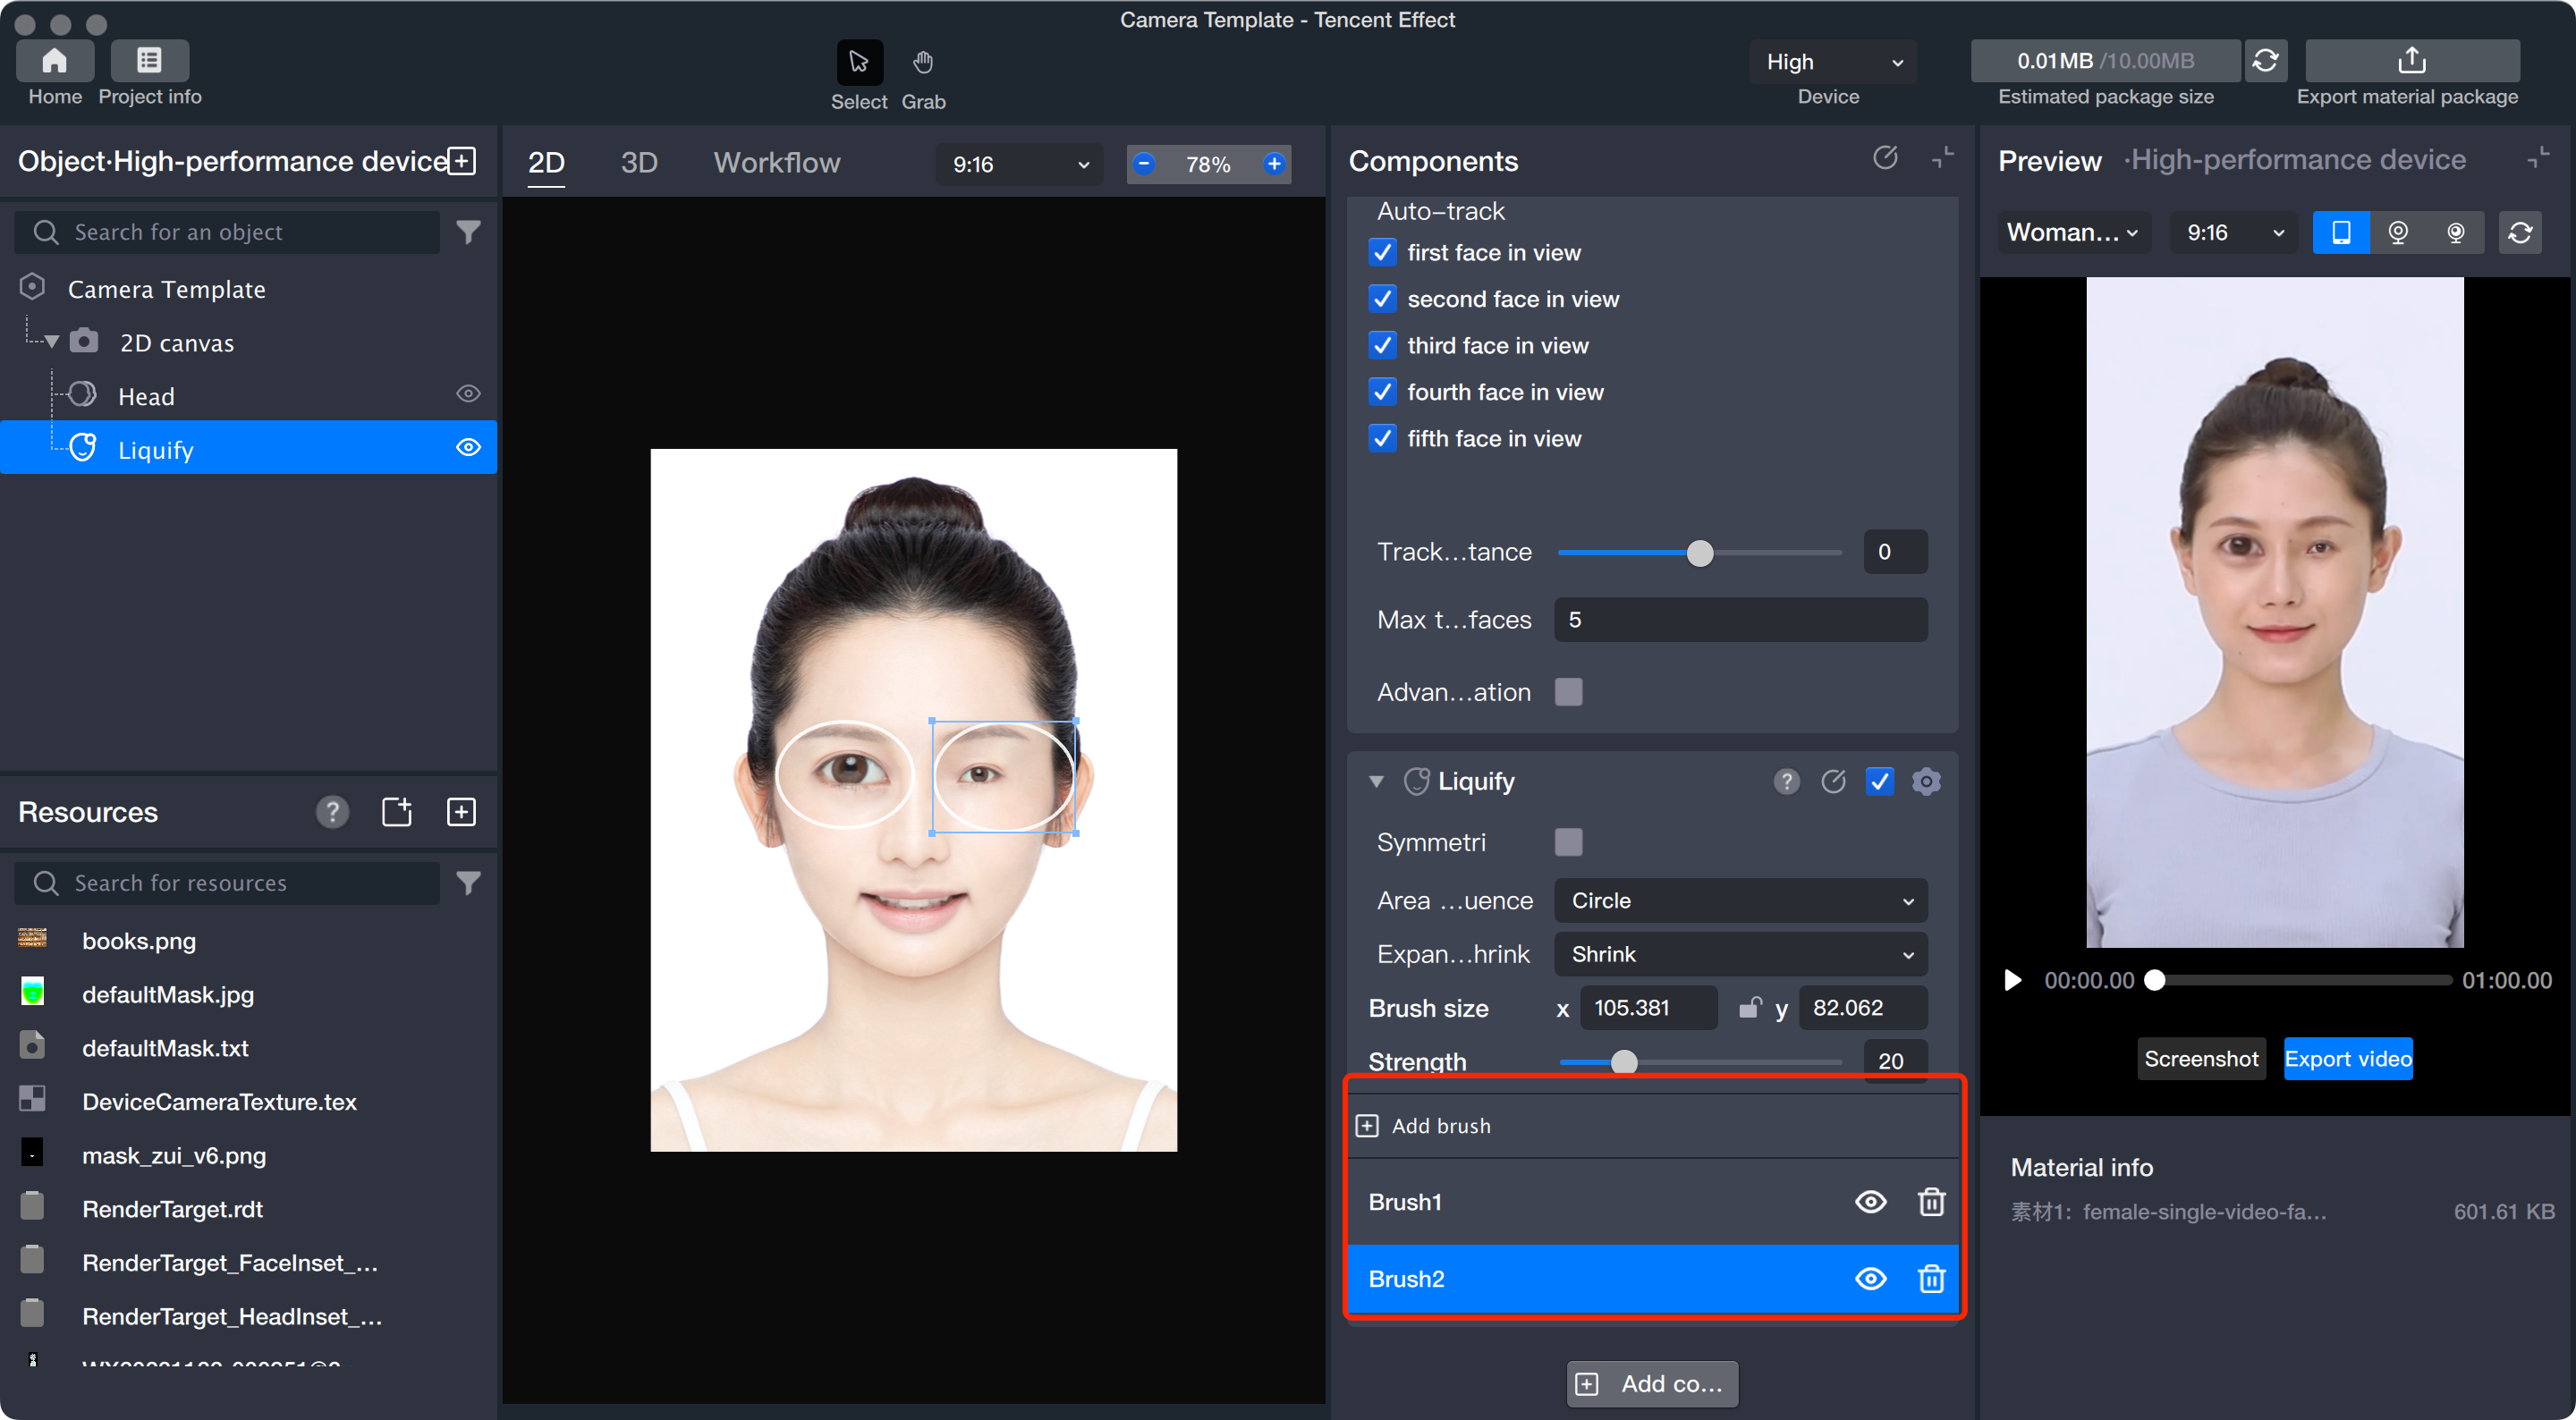Click the zoom-in plus button

pos(1273,164)
